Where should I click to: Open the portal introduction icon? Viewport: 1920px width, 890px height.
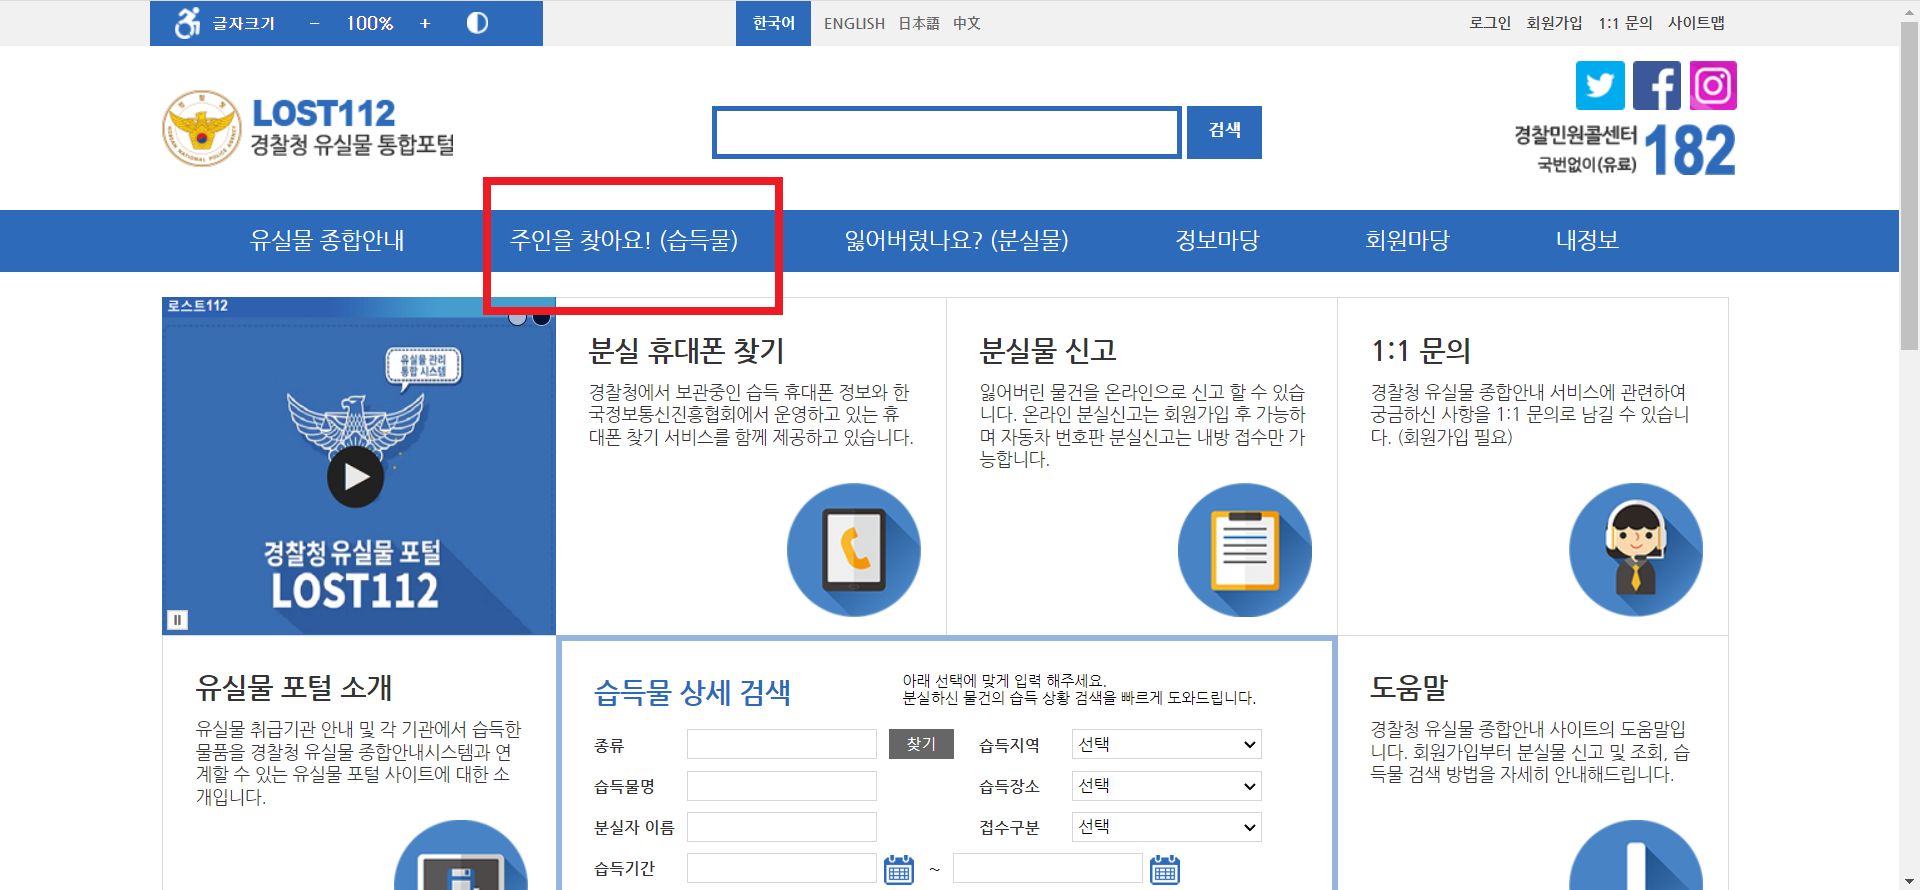click(461, 856)
